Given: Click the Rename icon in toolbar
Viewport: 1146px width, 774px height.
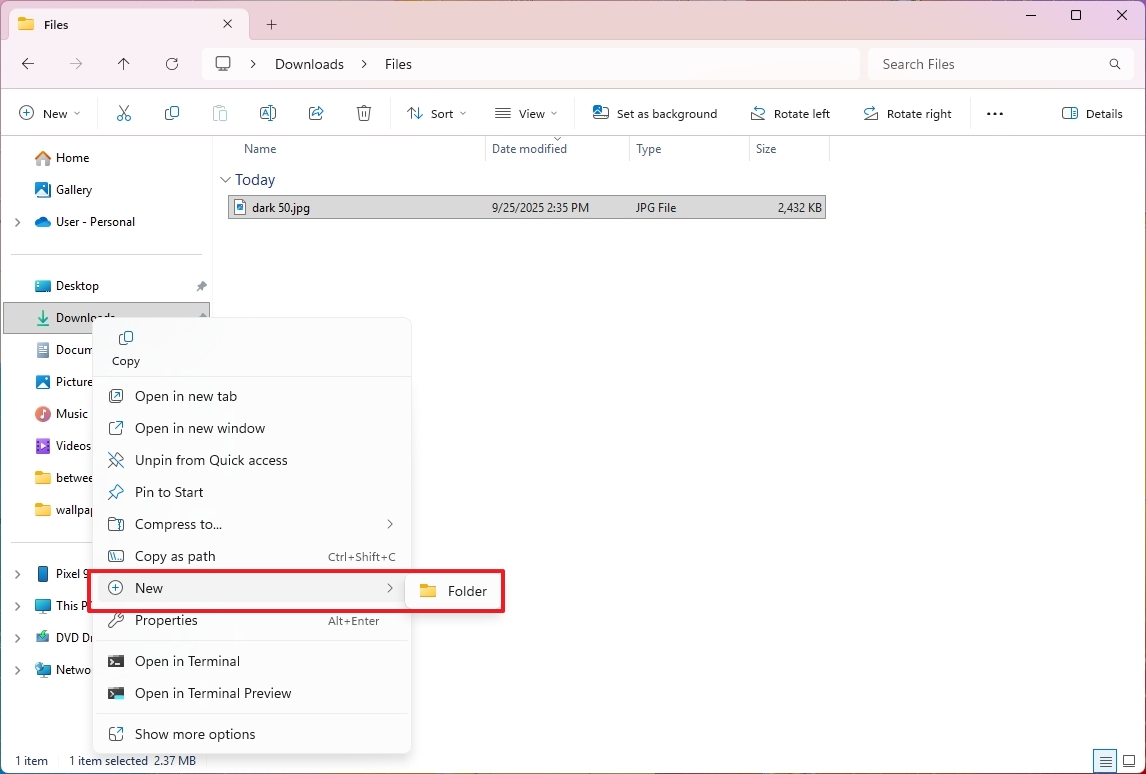Looking at the screenshot, I should point(267,113).
